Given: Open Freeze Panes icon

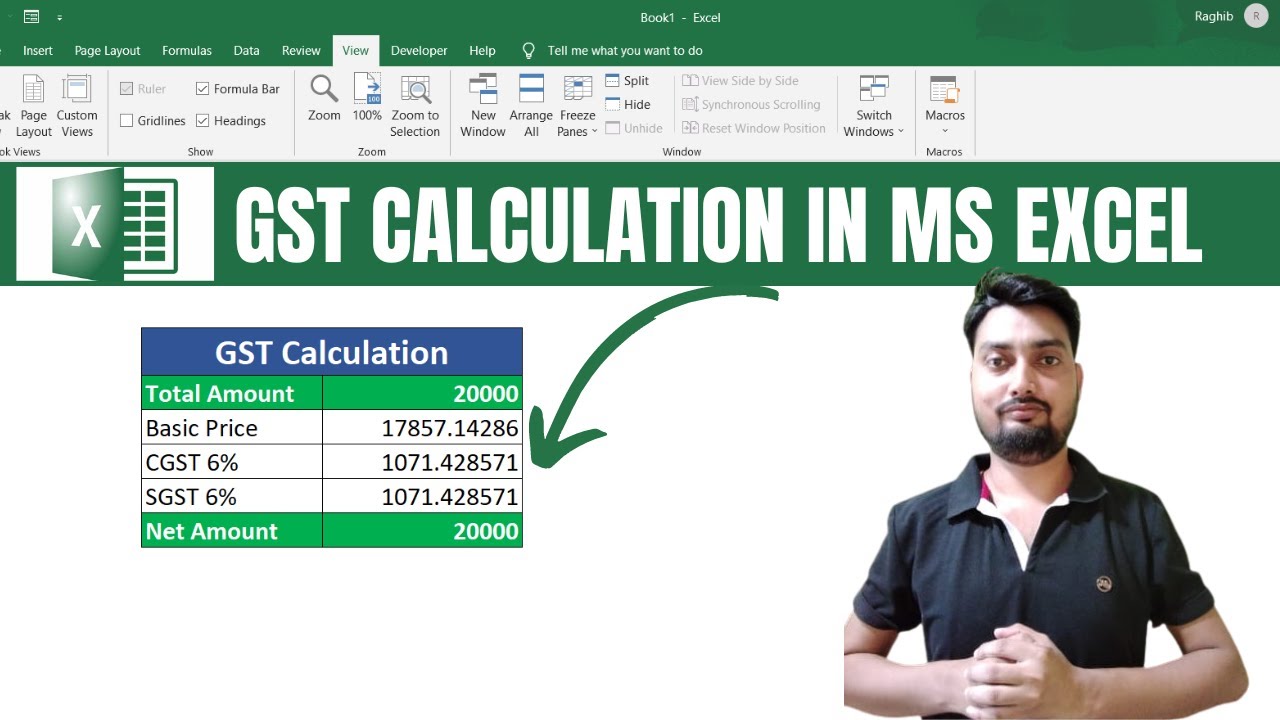Looking at the screenshot, I should click(578, 89).
